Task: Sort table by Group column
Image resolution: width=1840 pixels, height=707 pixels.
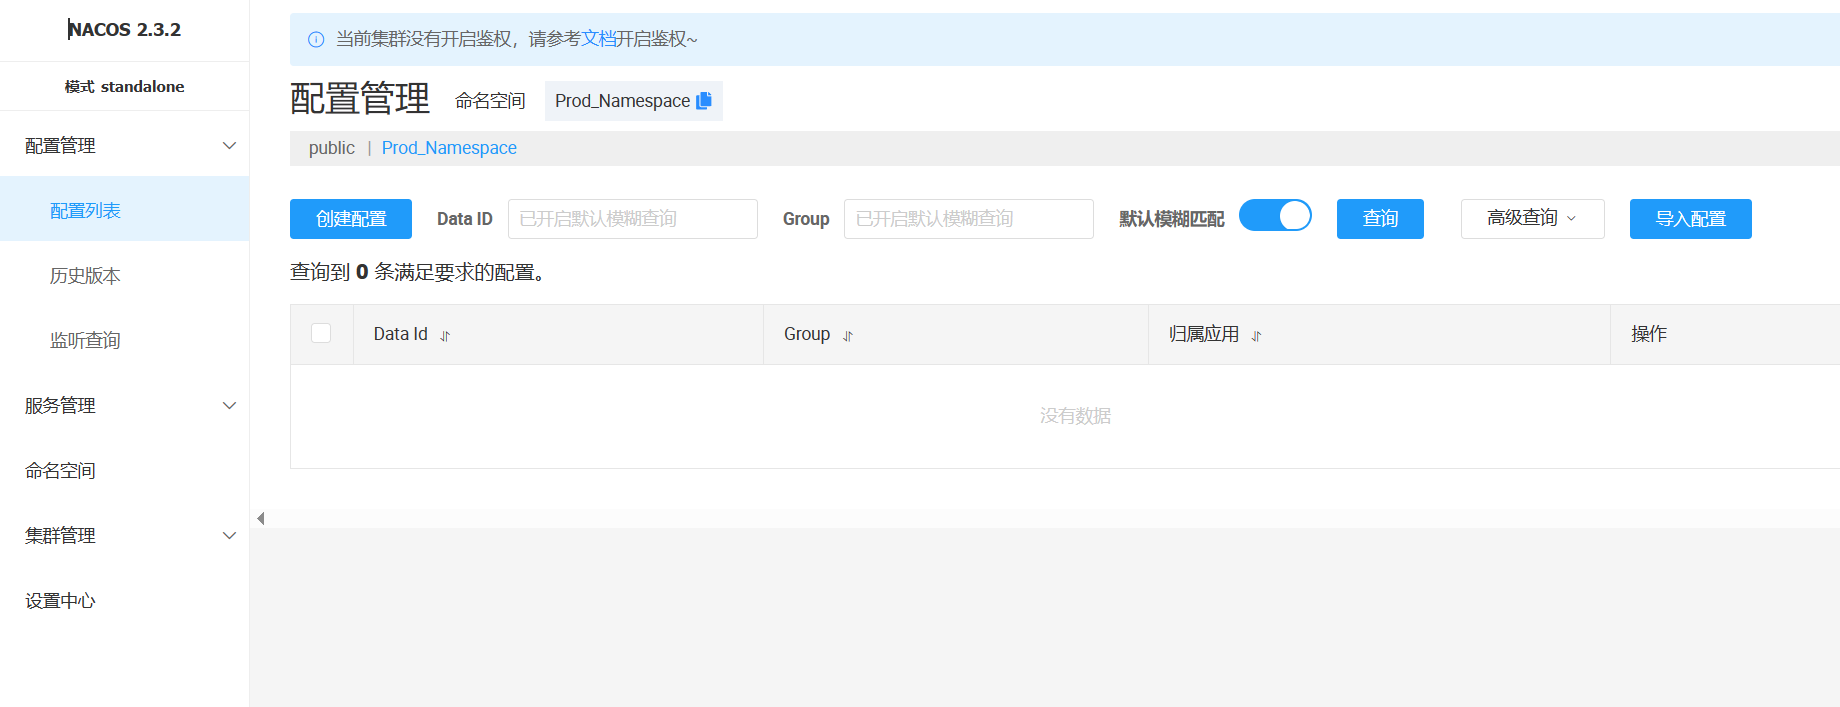Action: click(848, 336)
